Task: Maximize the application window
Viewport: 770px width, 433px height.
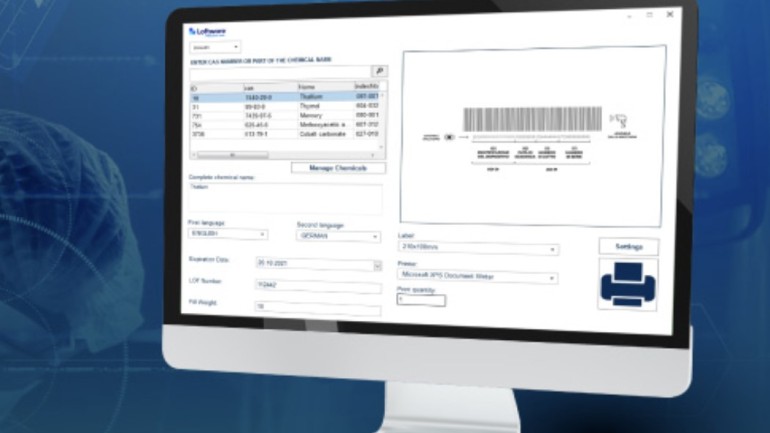Action: (650, 15)
